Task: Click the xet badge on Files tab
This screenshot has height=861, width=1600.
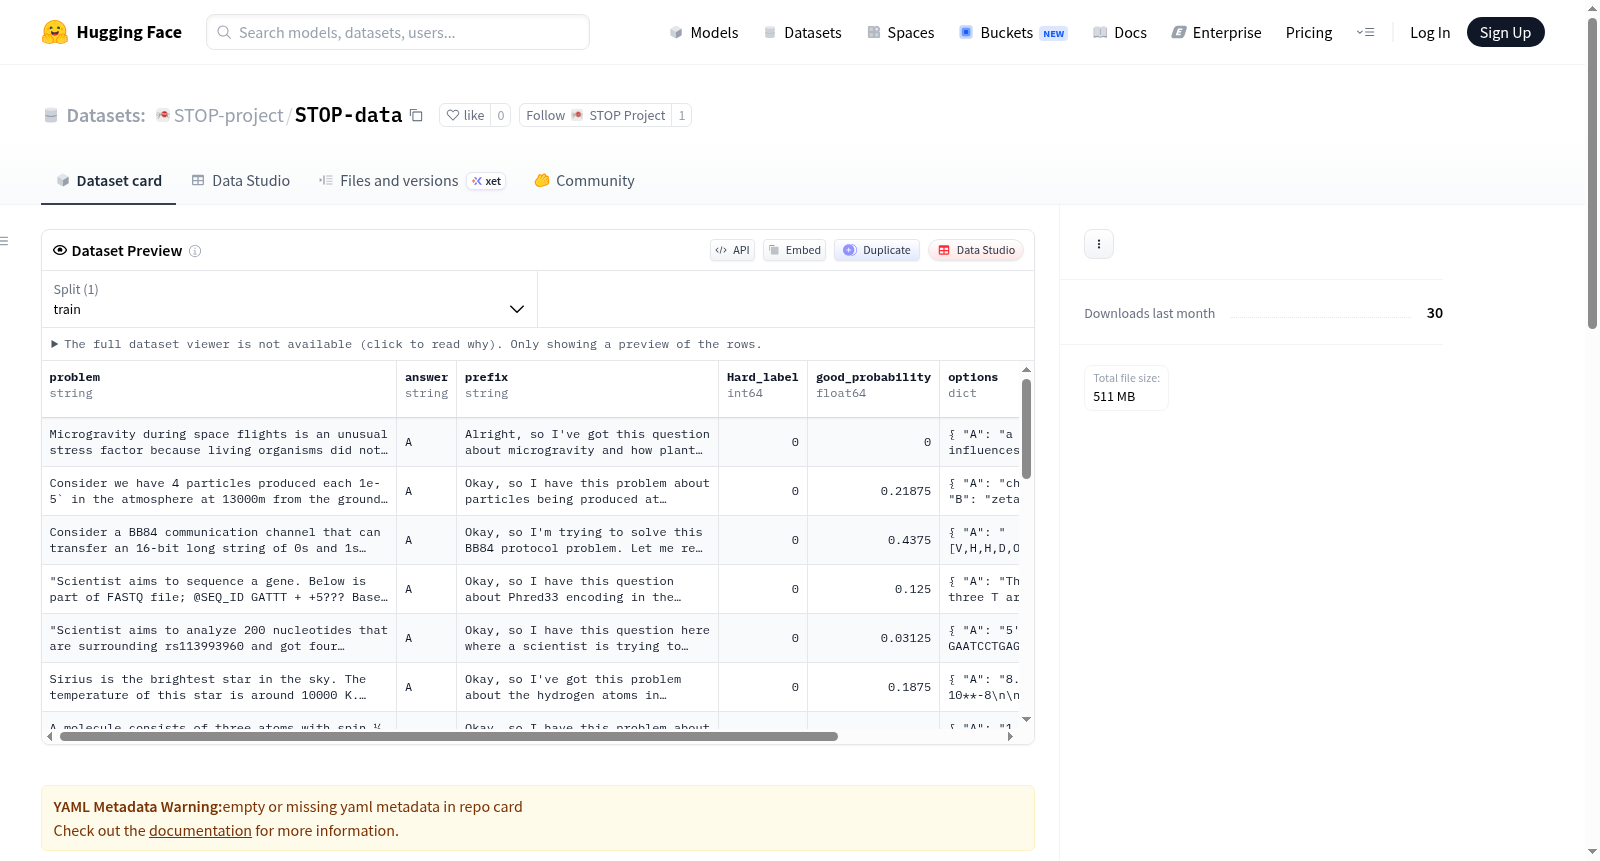Action: (x=487, y=181)
